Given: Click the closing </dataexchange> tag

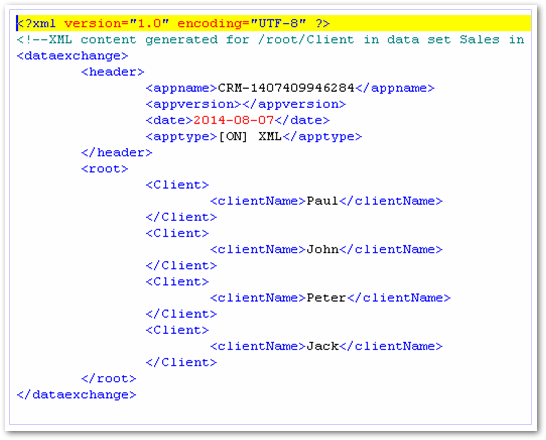Looking at the screenshot, I should point(76,395).
